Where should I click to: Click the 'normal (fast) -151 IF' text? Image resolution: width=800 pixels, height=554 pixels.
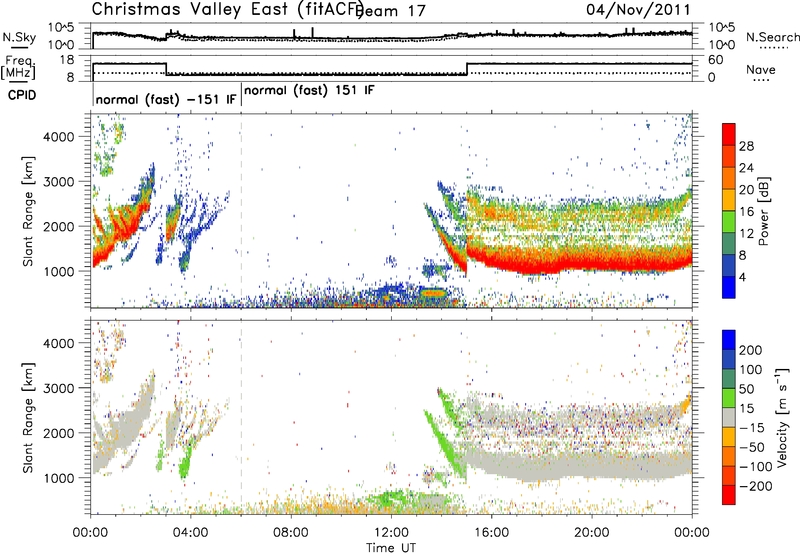(x=166, y=99)
